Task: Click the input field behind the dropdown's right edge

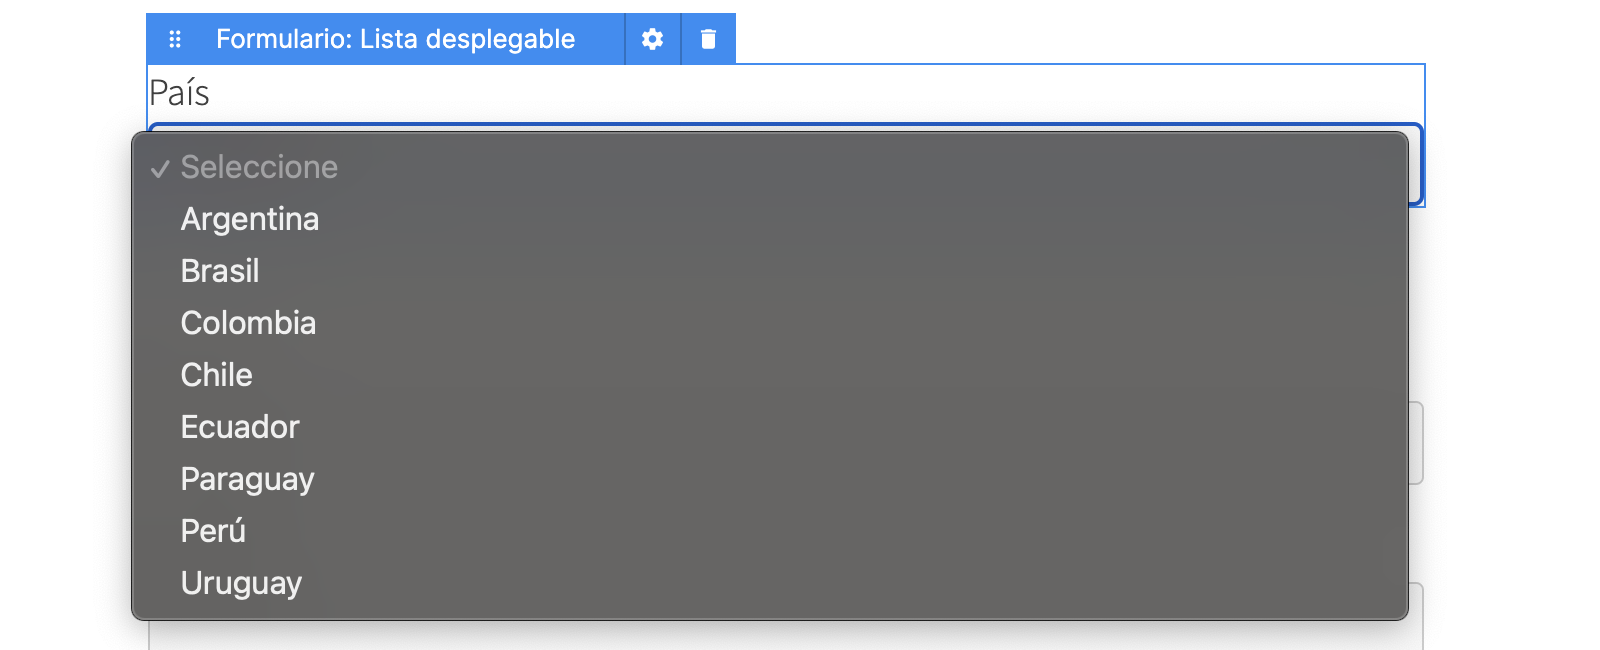Action: pyautogui.click(x=1416, y=443)
